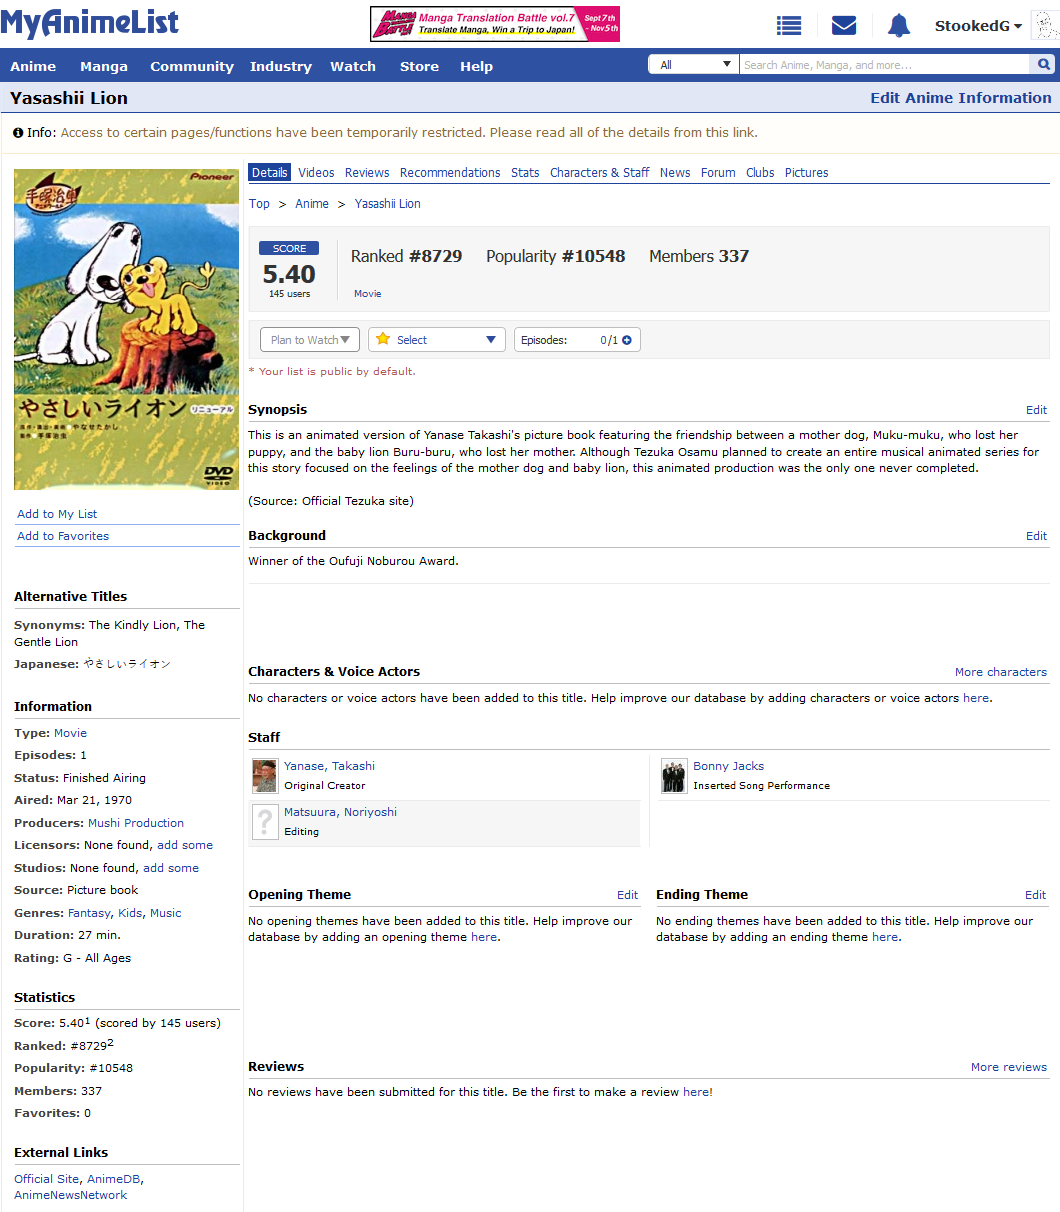Open the Anime menu
The image size is (1060, 1212).
33,66
